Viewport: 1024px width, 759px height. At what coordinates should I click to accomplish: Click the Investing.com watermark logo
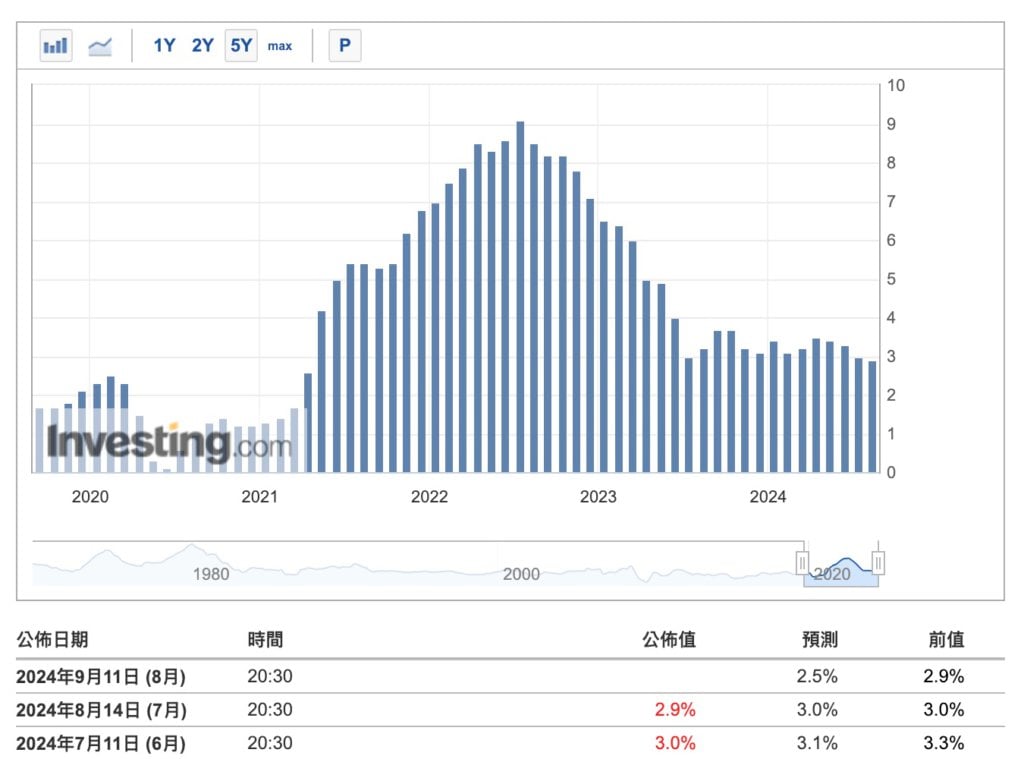click(x=170, y=443)
